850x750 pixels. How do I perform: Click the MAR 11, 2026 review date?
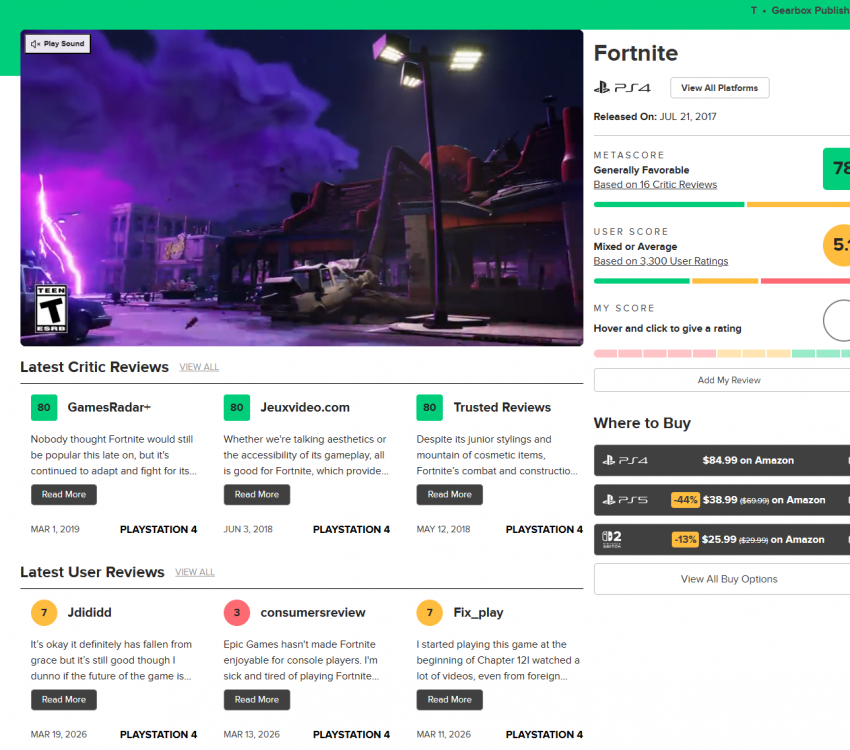443,735
